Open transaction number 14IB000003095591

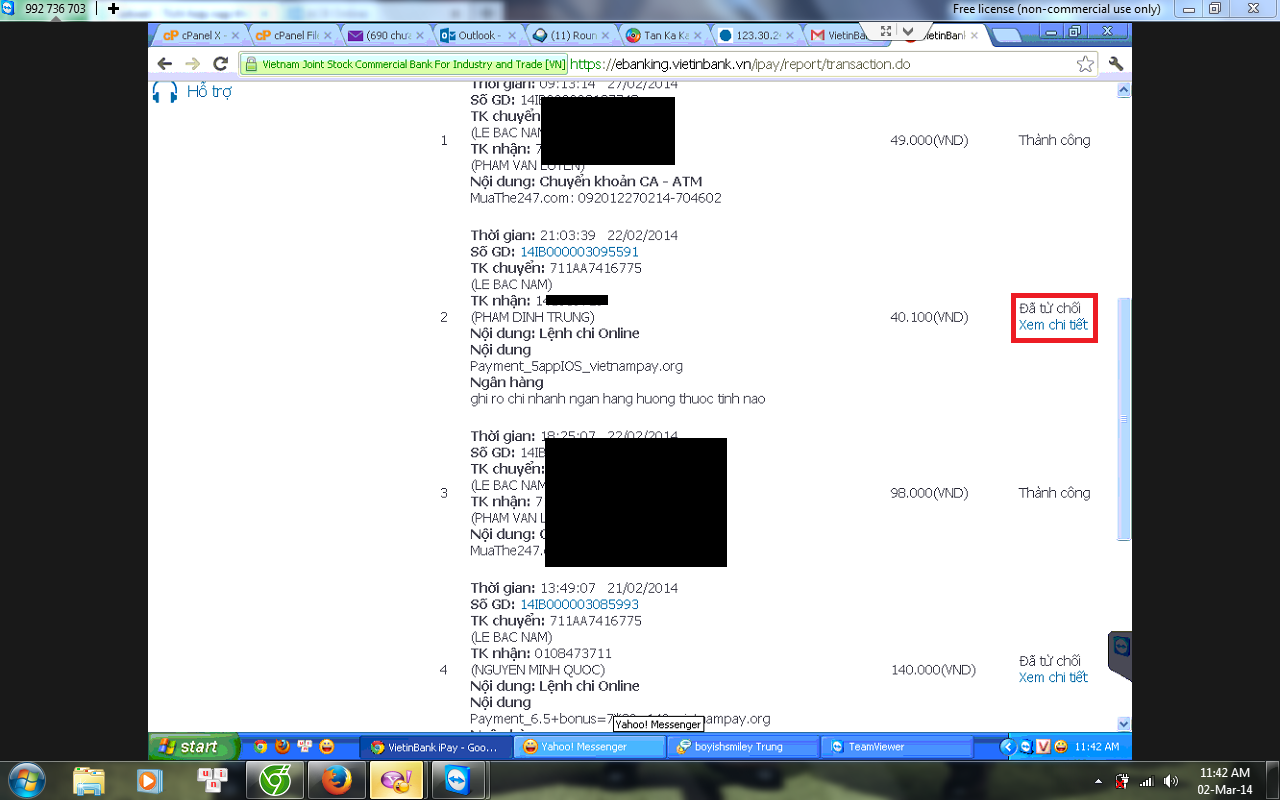[579, 252]
